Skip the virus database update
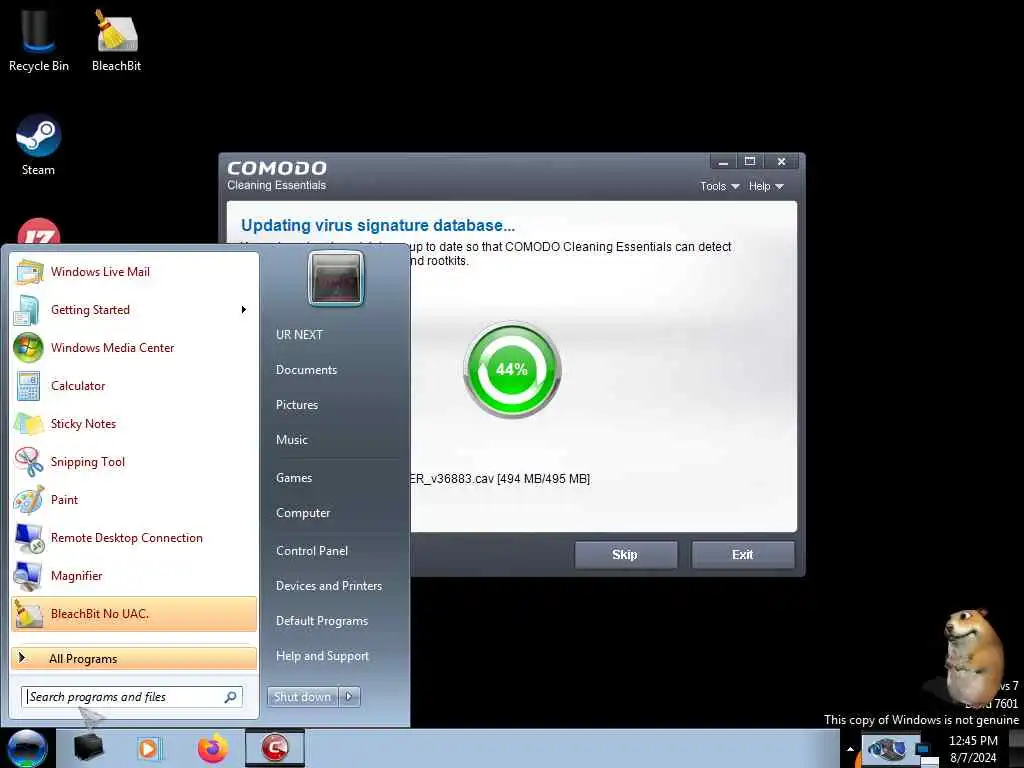 pos(625,554)
